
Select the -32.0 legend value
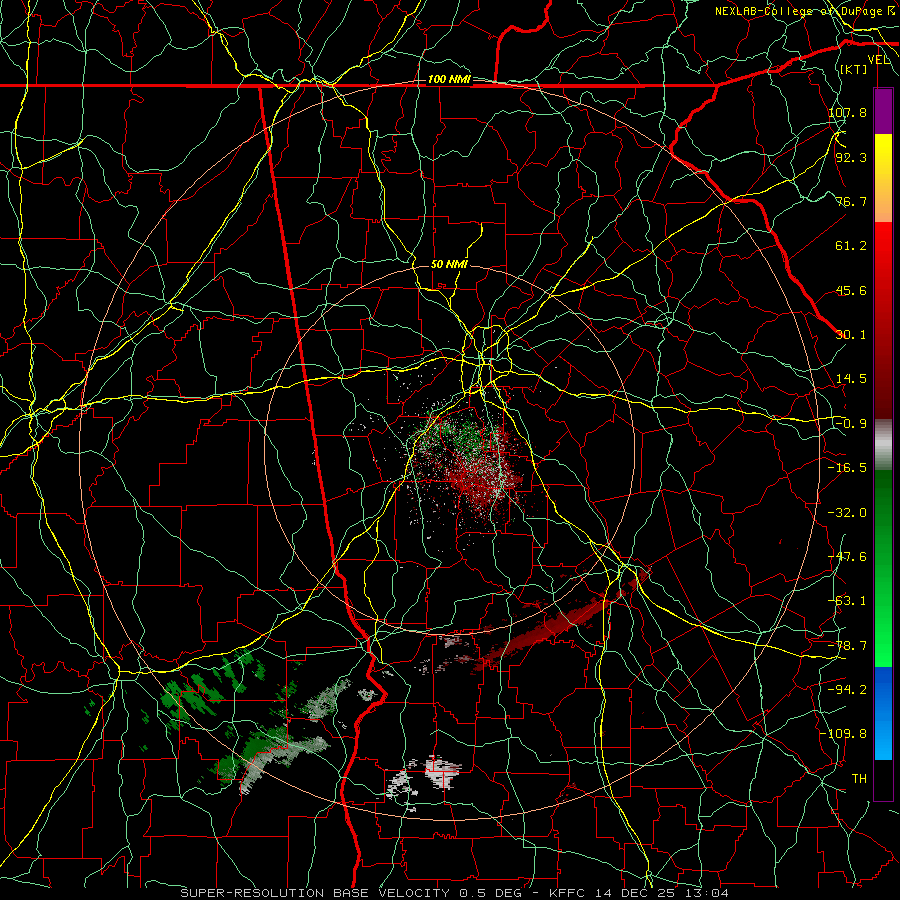coord(847,513)
